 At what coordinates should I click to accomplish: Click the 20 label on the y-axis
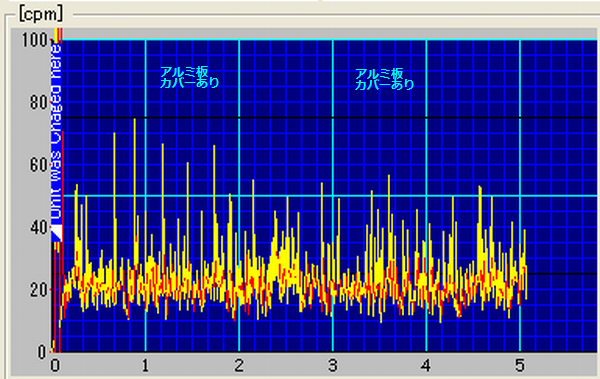pyautogui.click(x=39, y=290)
